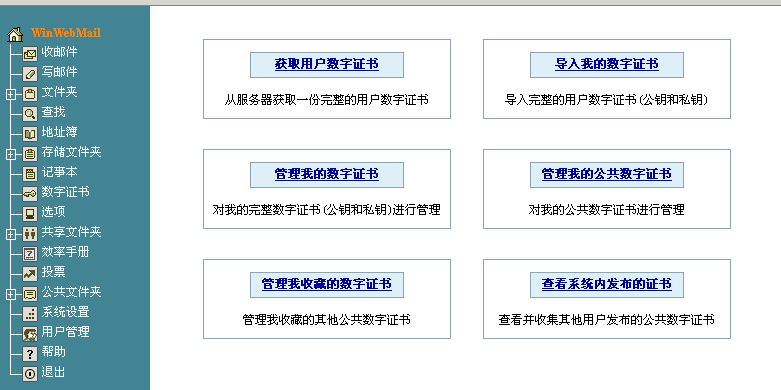Click the 获取用户数字证书 link
Screen dimensions: 781x390
327,64
